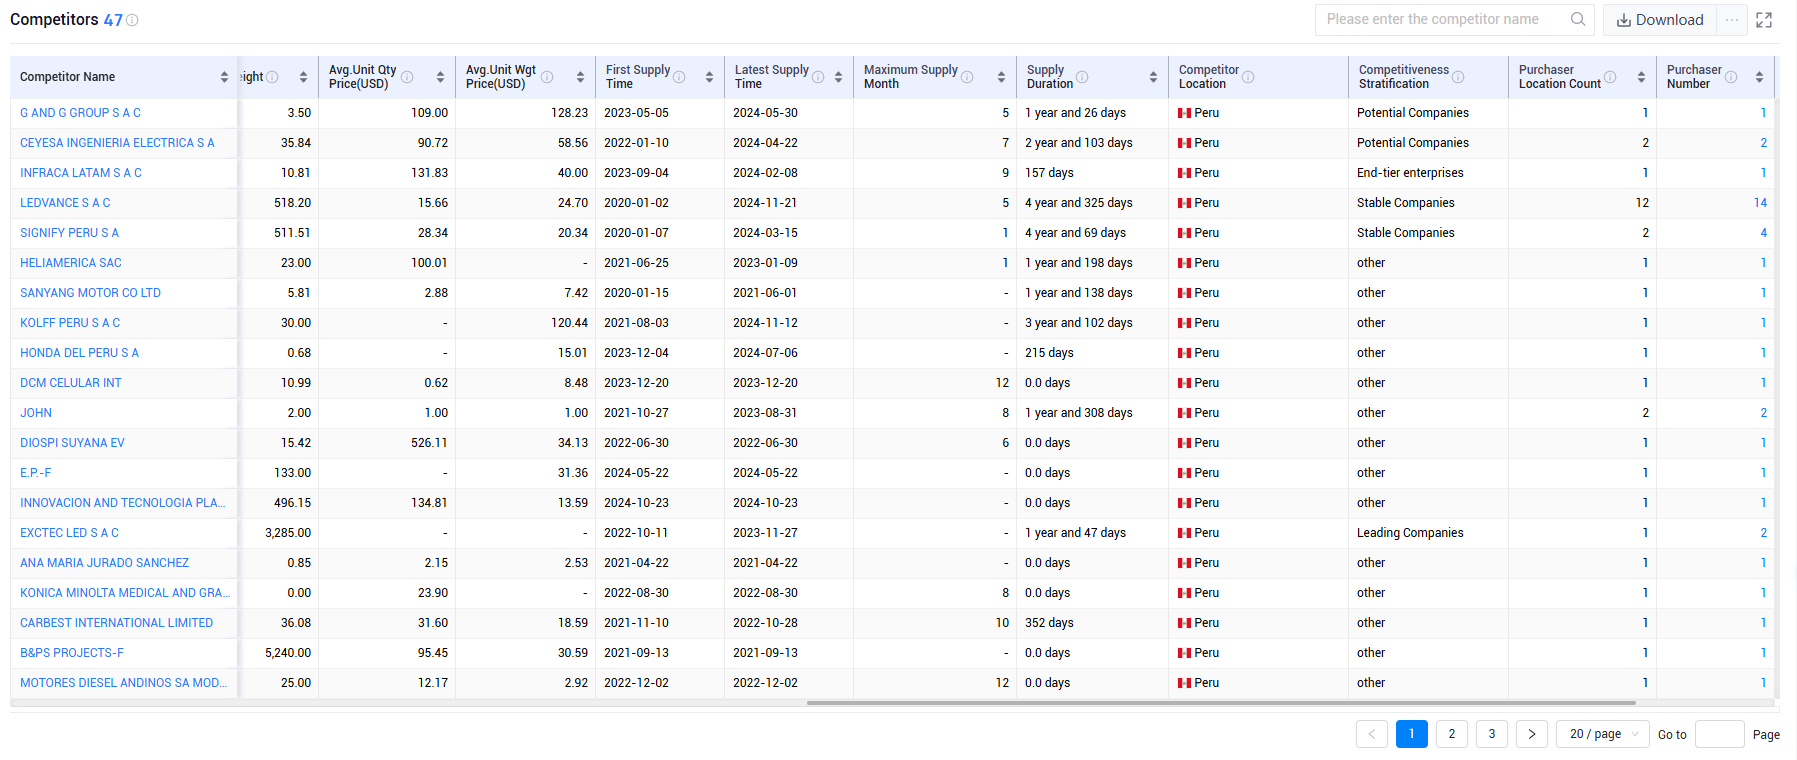Sort by Maximum Supply Month

pos(1001,77)
